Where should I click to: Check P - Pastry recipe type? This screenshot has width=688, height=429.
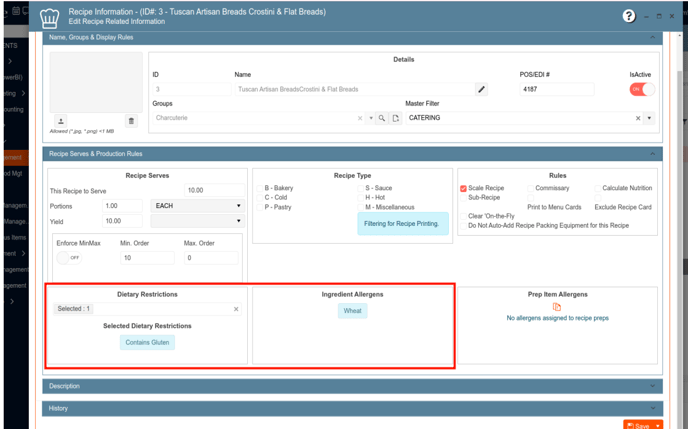[259, 207]
